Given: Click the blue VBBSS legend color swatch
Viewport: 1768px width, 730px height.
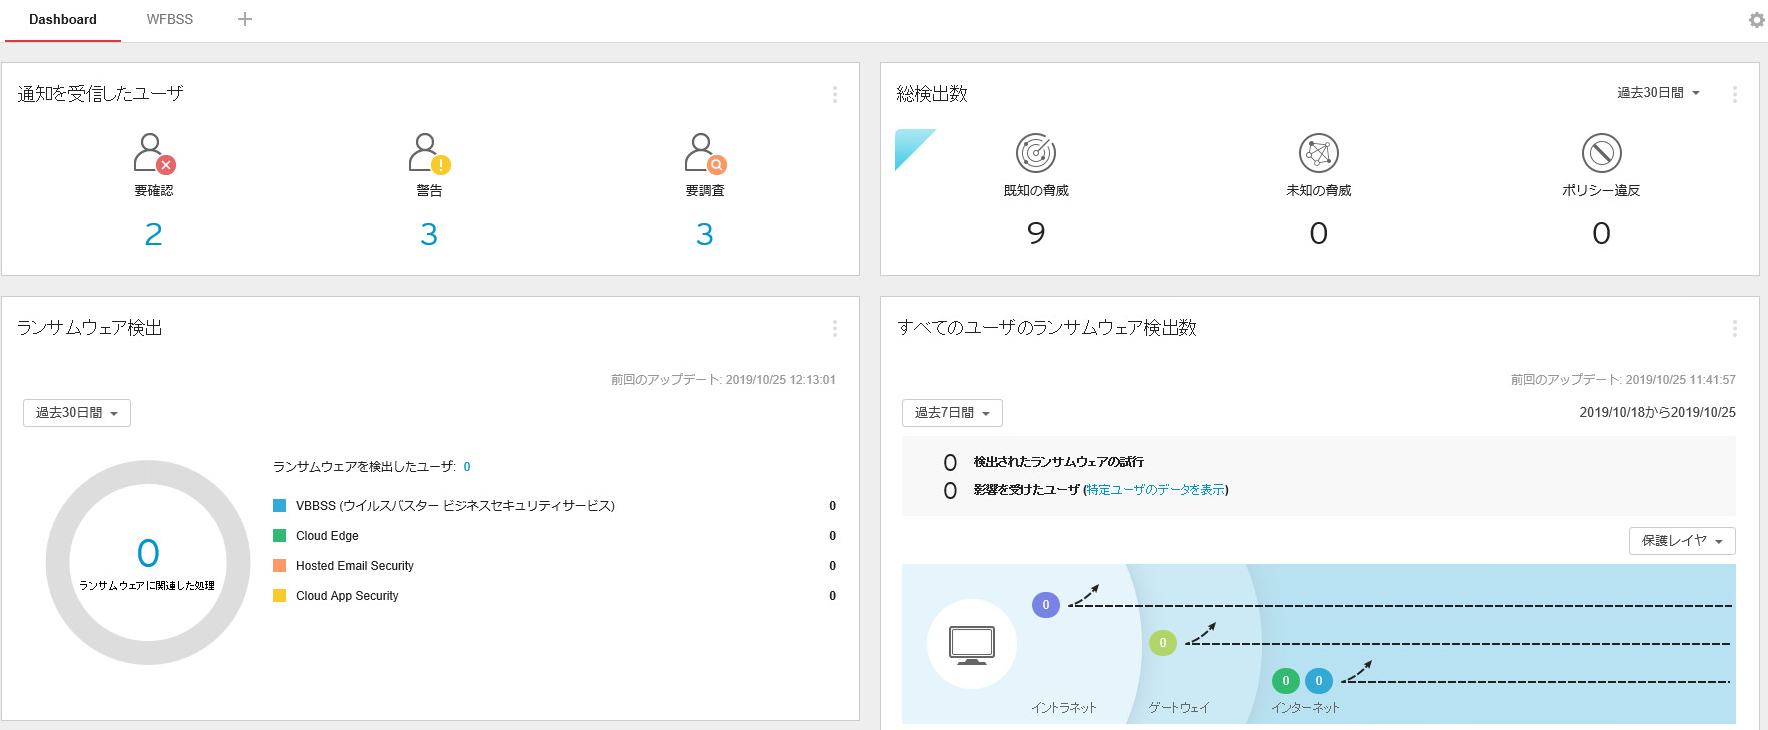Looking at the screenshot, I should tap(280, 506).
